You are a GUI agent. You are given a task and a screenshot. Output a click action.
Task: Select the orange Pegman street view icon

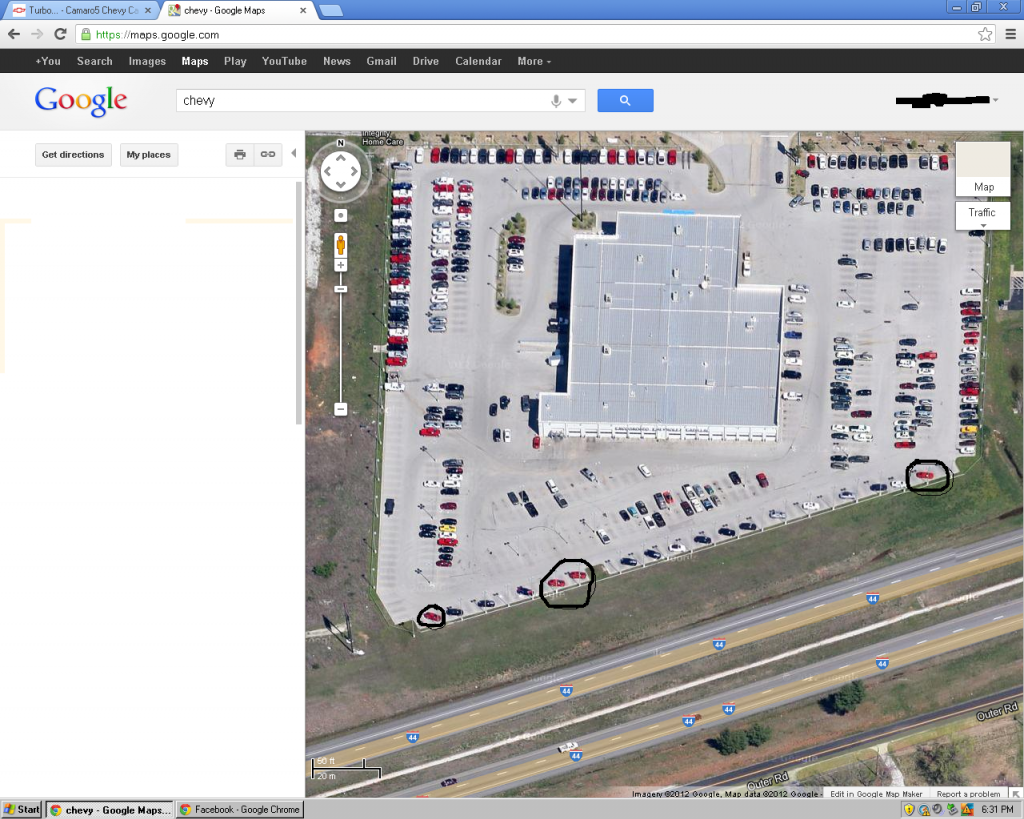pyautogui.click(x=340, y=245)
